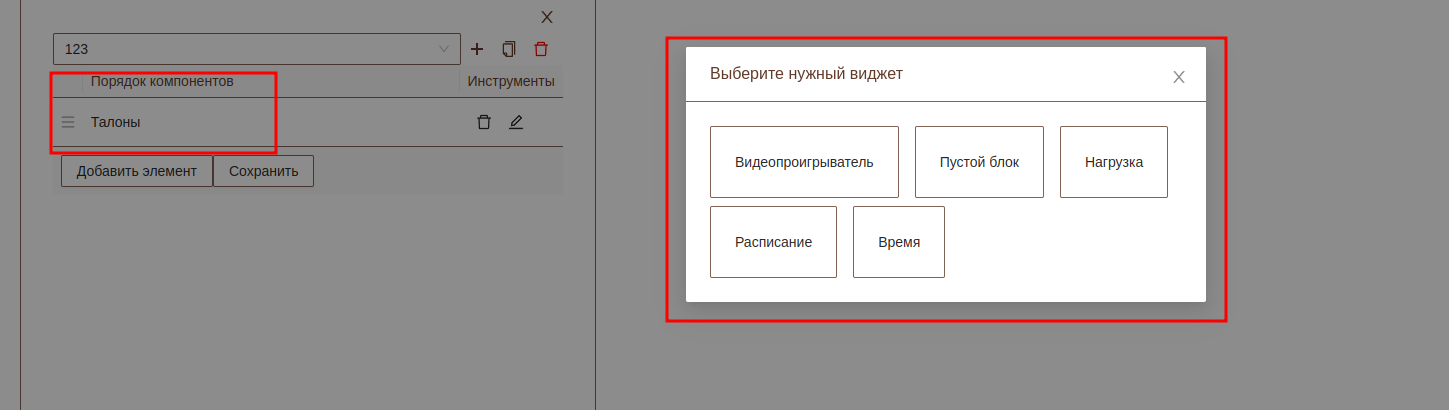
Task: Click the red trash icon near the dropdown
Action: coord(541,49)
